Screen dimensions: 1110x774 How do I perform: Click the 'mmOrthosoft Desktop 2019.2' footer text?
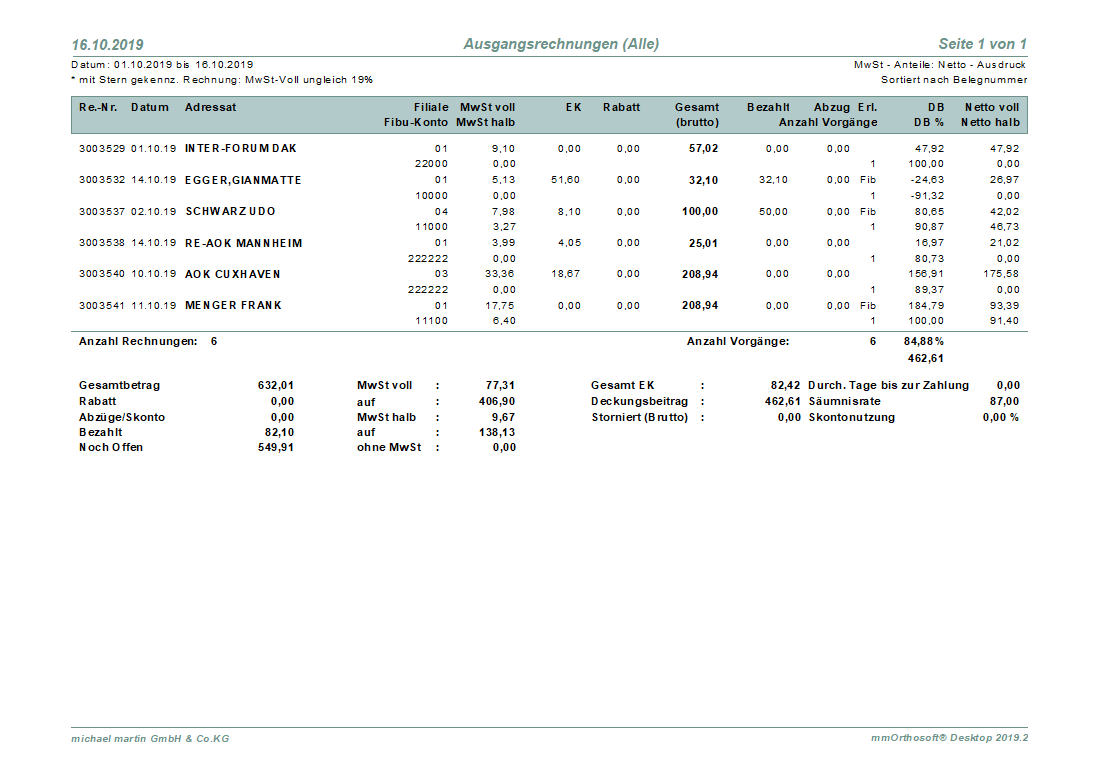(x=949, y=738)
